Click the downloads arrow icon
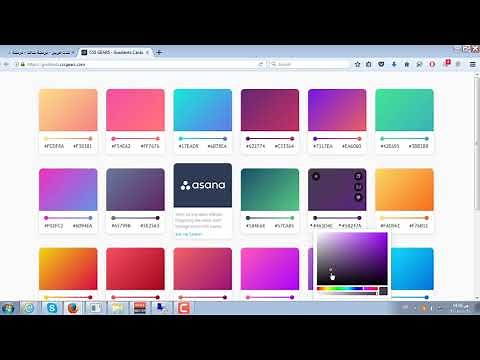 pyautogui.click(x=394, y=64)
